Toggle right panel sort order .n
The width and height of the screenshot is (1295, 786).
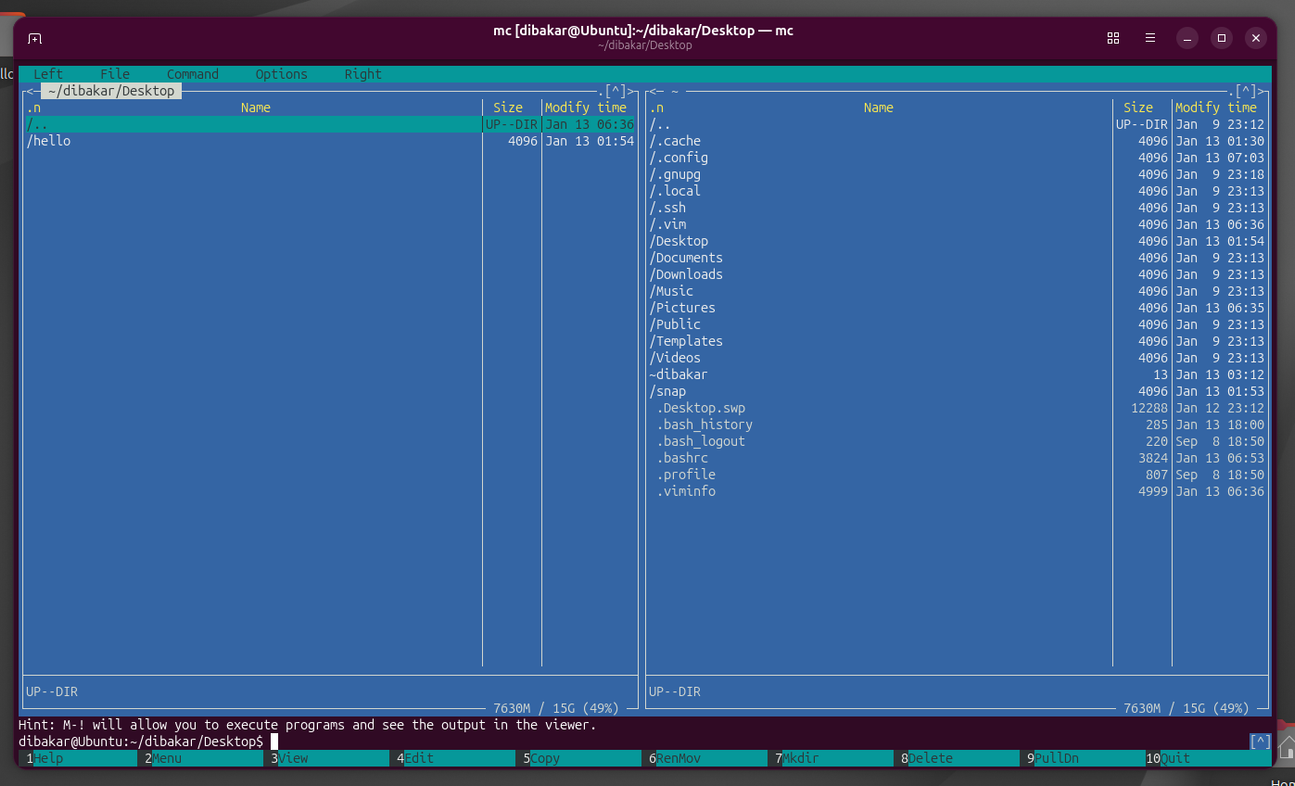click(657, 108)
